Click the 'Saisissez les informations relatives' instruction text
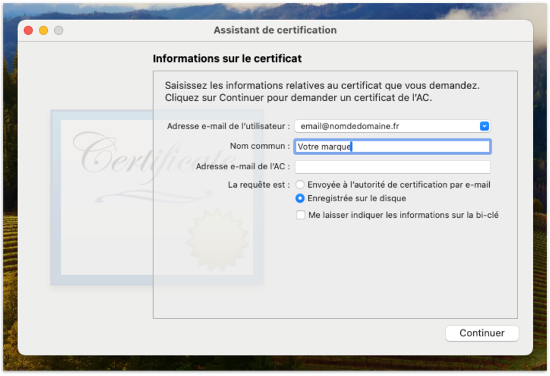Screen dimensions: 550x376 [x=322, y=92]
